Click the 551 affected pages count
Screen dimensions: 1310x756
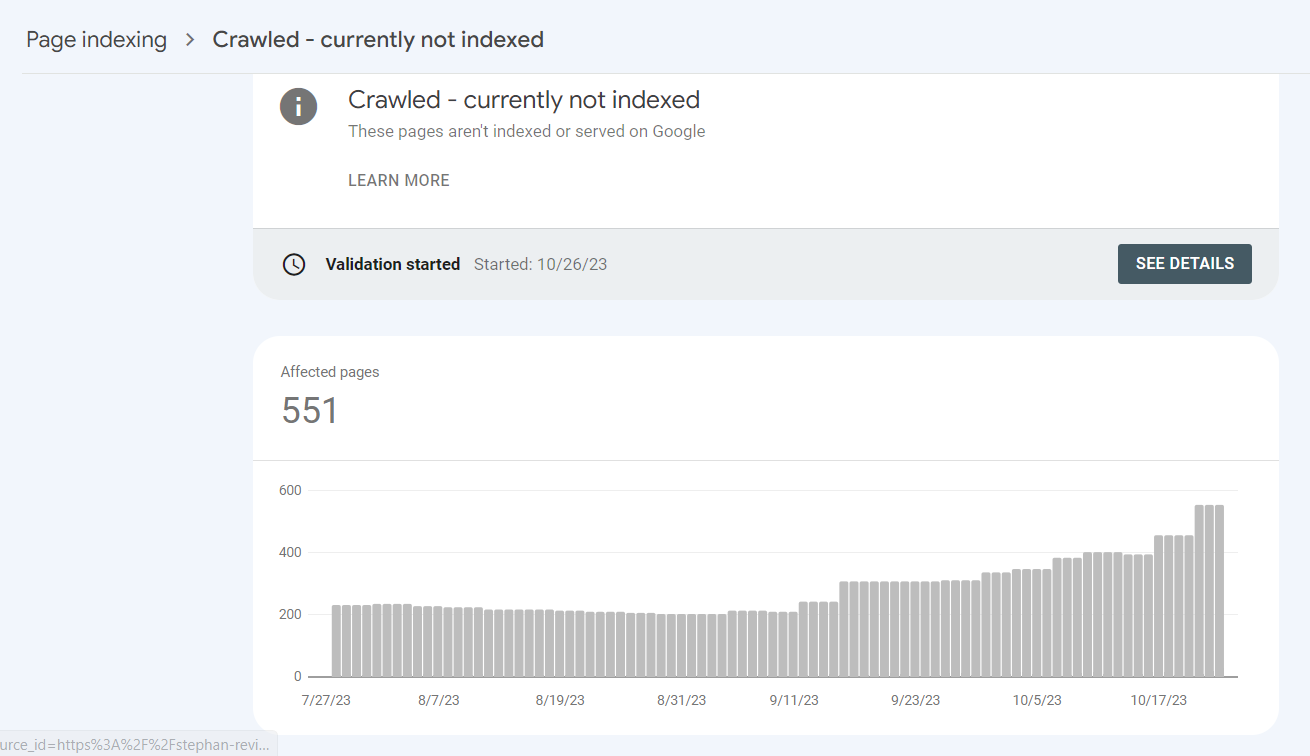coord(310,411)
